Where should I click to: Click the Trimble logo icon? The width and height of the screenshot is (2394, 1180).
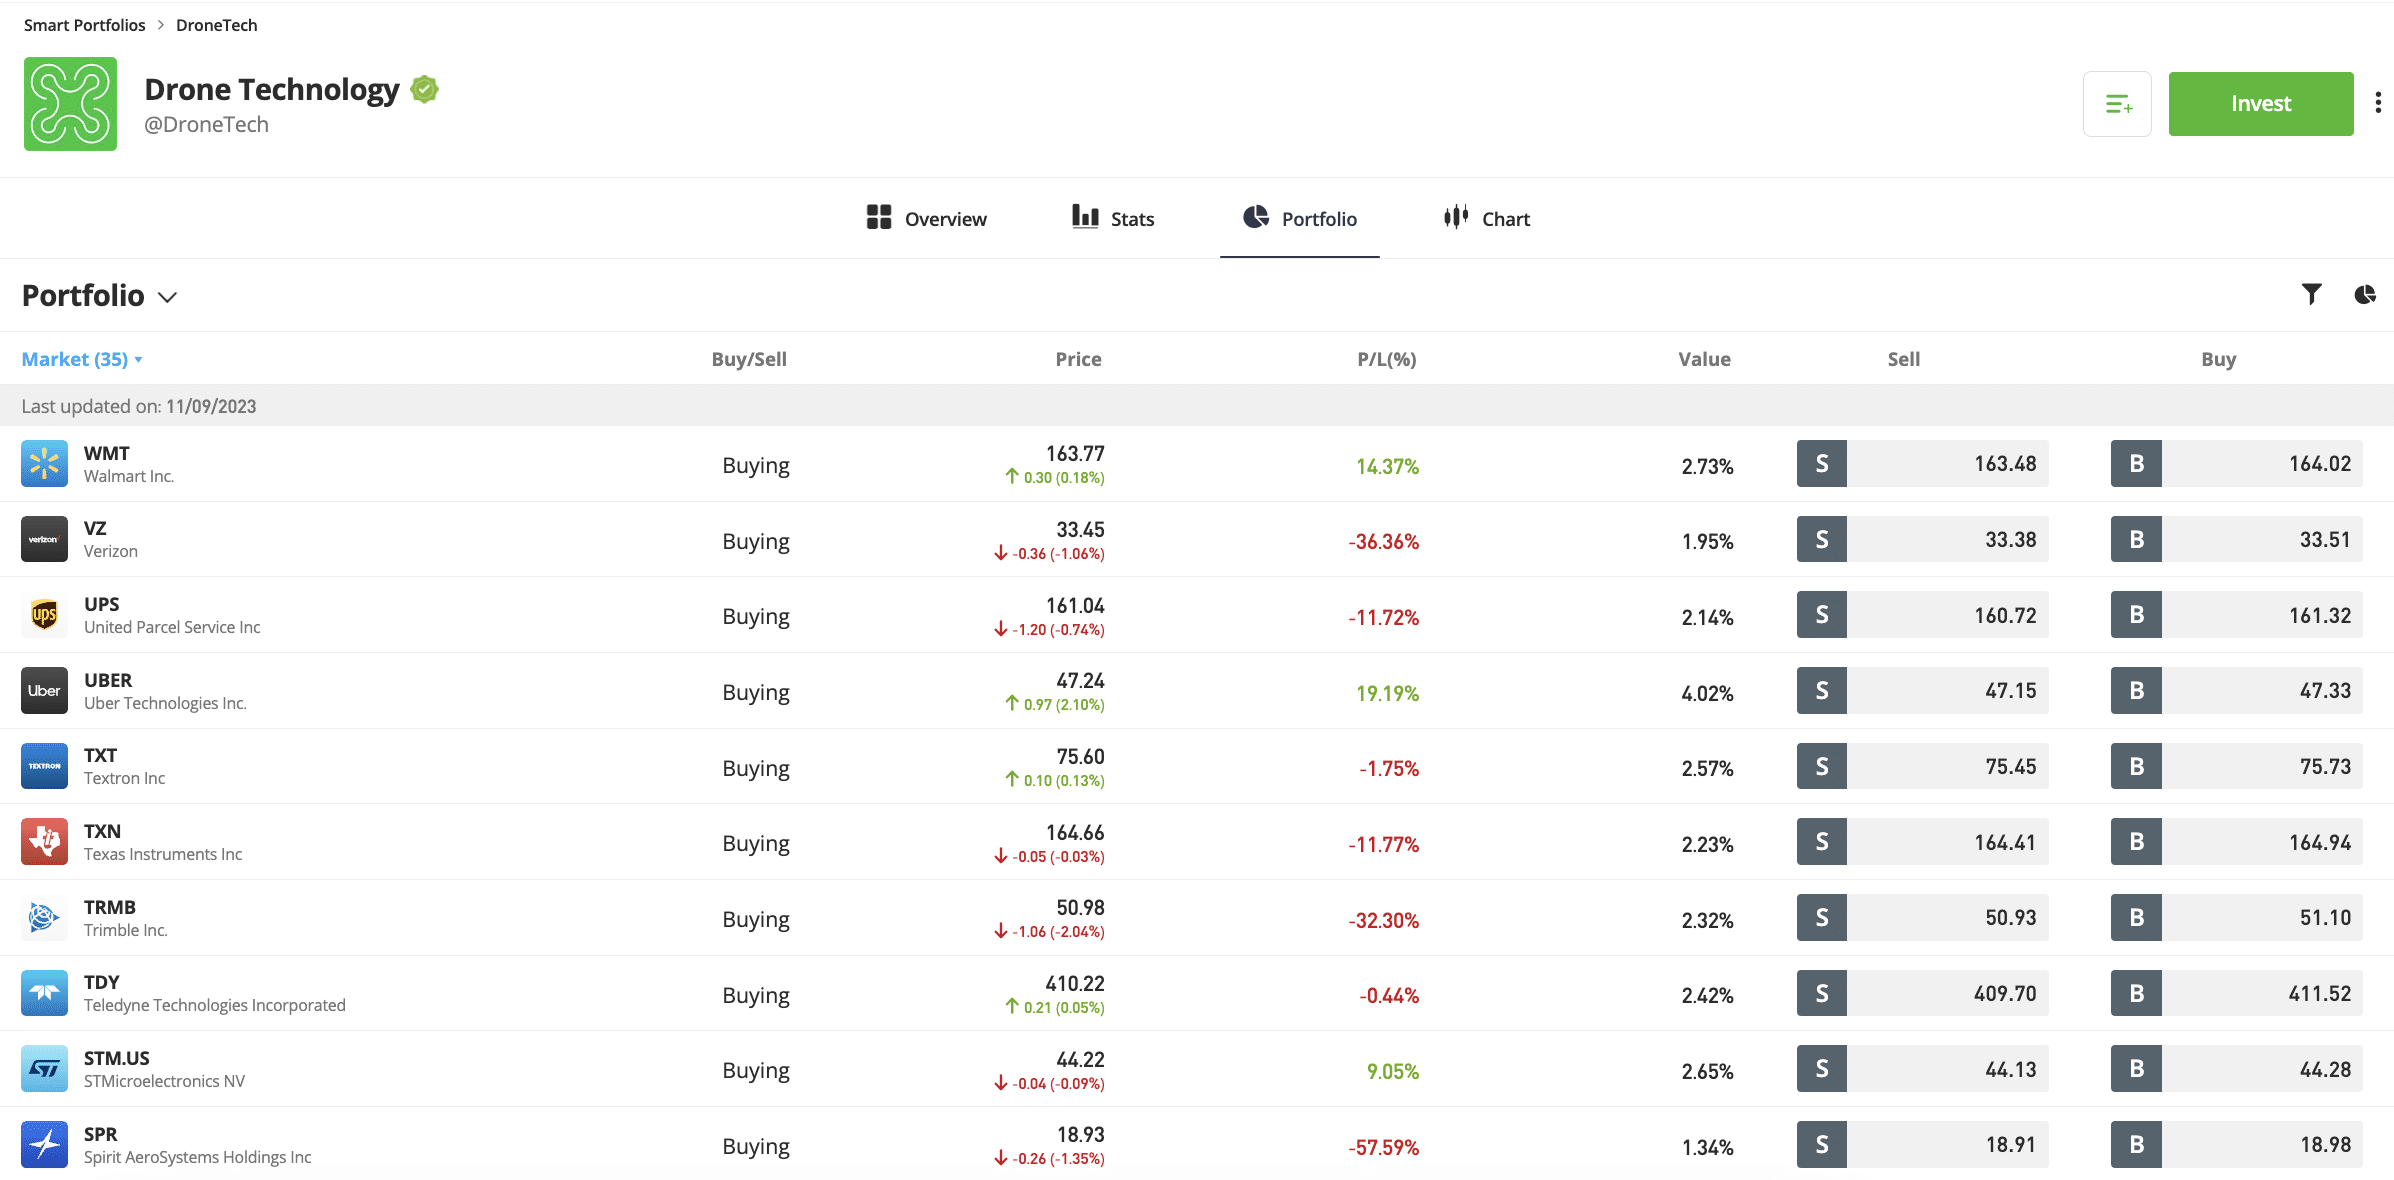44,918
